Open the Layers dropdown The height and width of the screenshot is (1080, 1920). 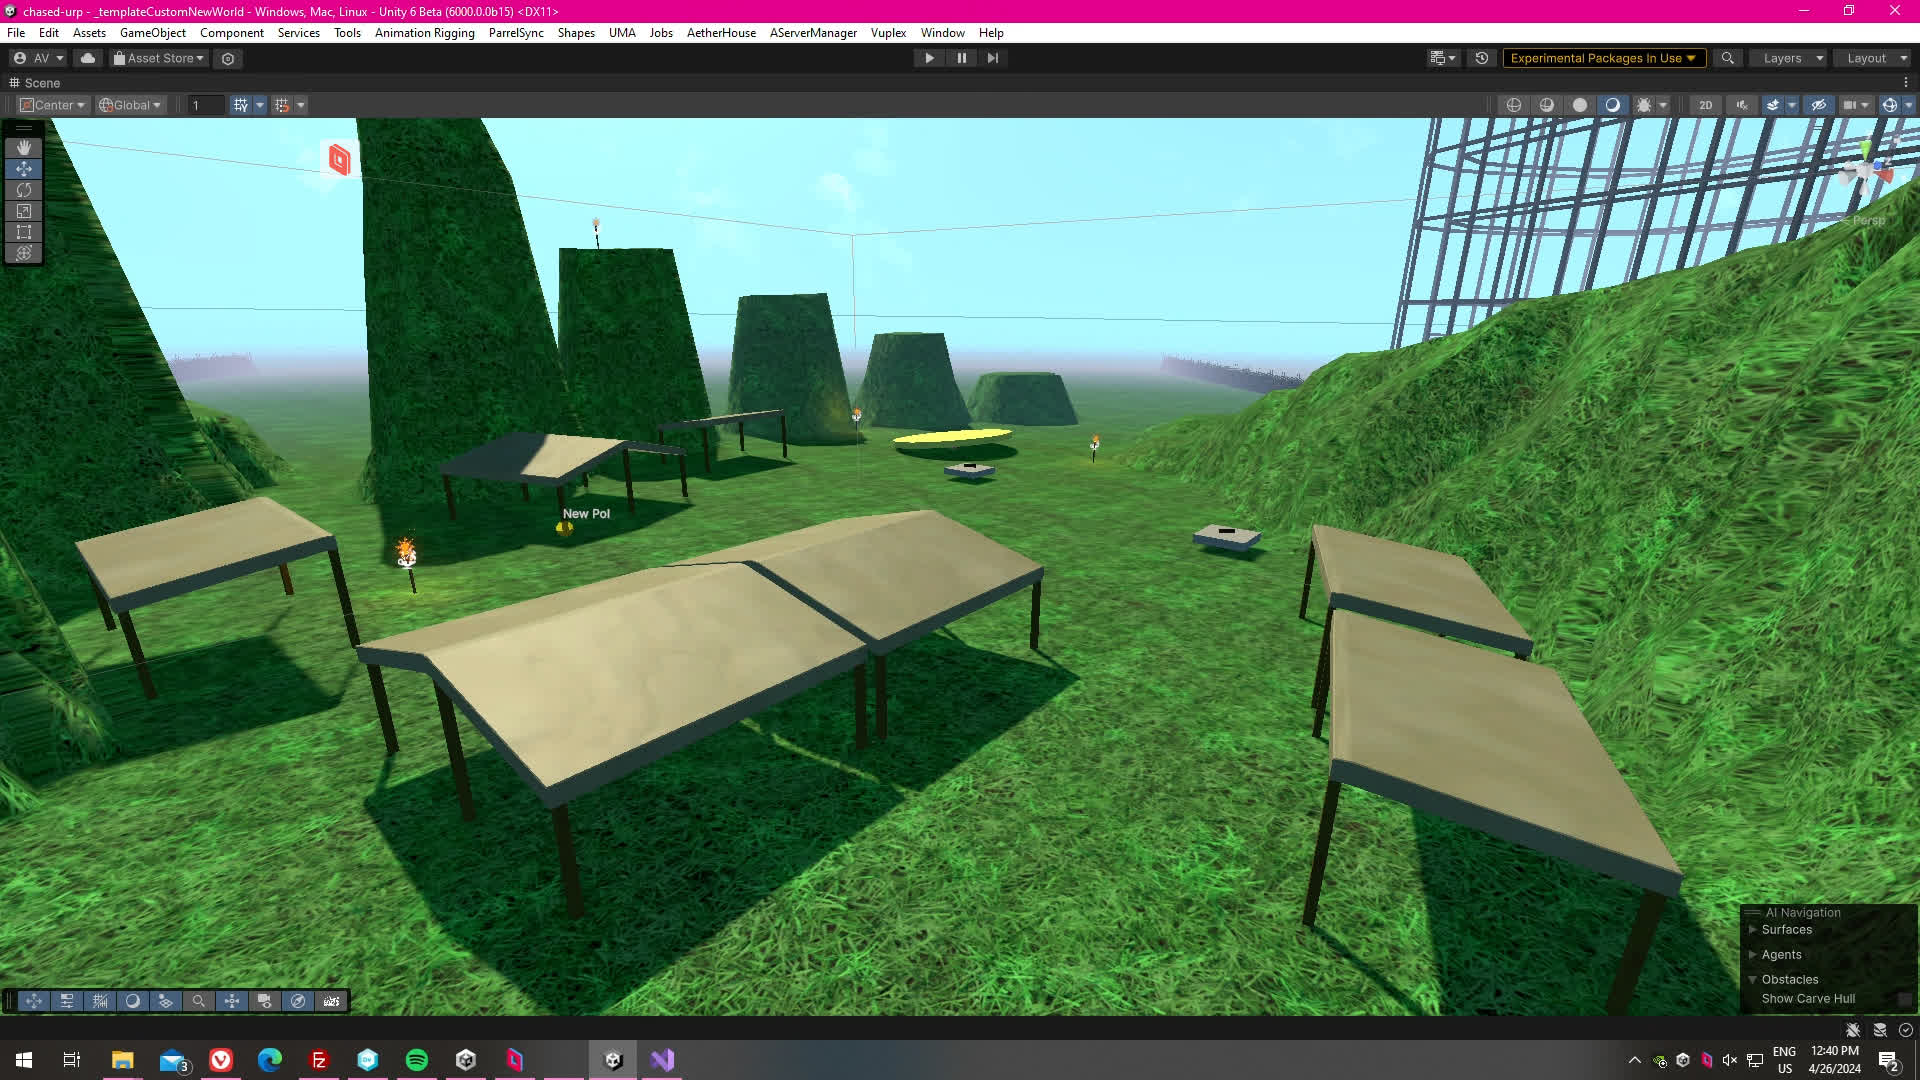pyautogui.click(x=1791, y=58)
